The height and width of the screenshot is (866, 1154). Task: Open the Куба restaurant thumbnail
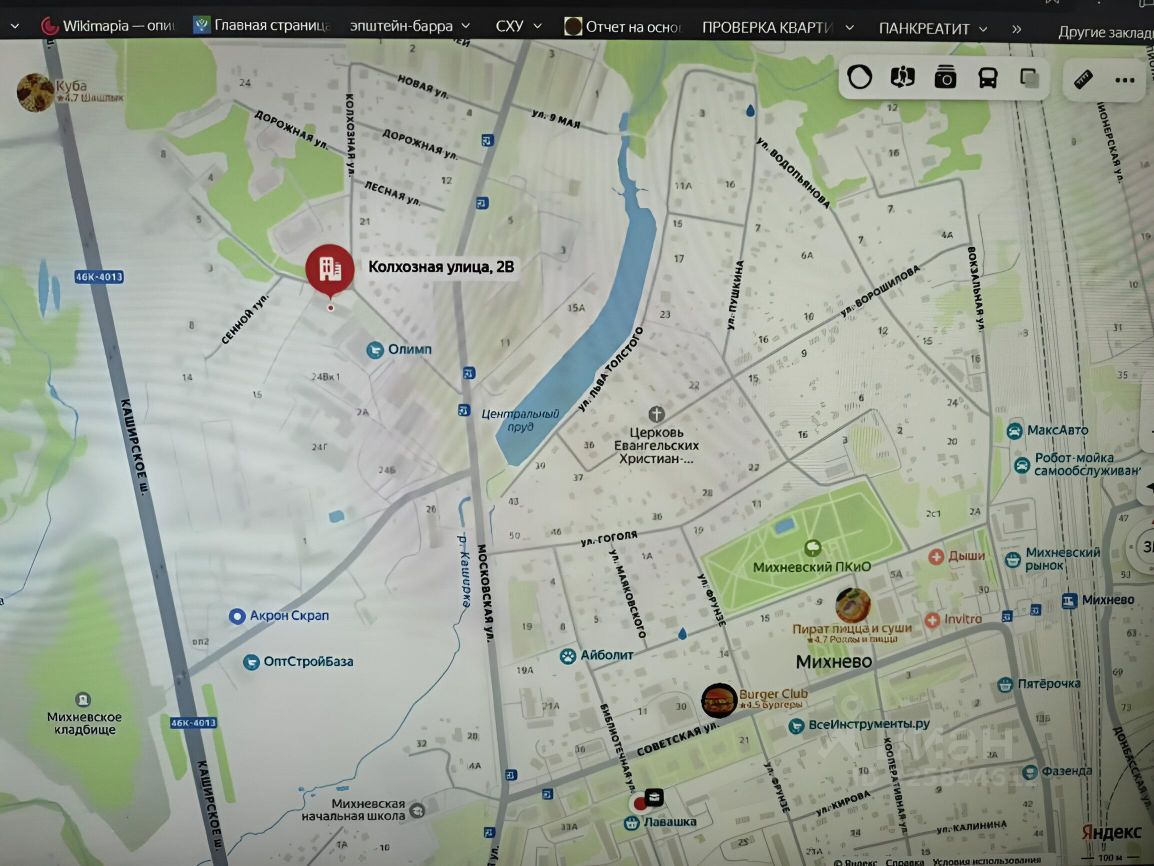(x=35, y=92)
